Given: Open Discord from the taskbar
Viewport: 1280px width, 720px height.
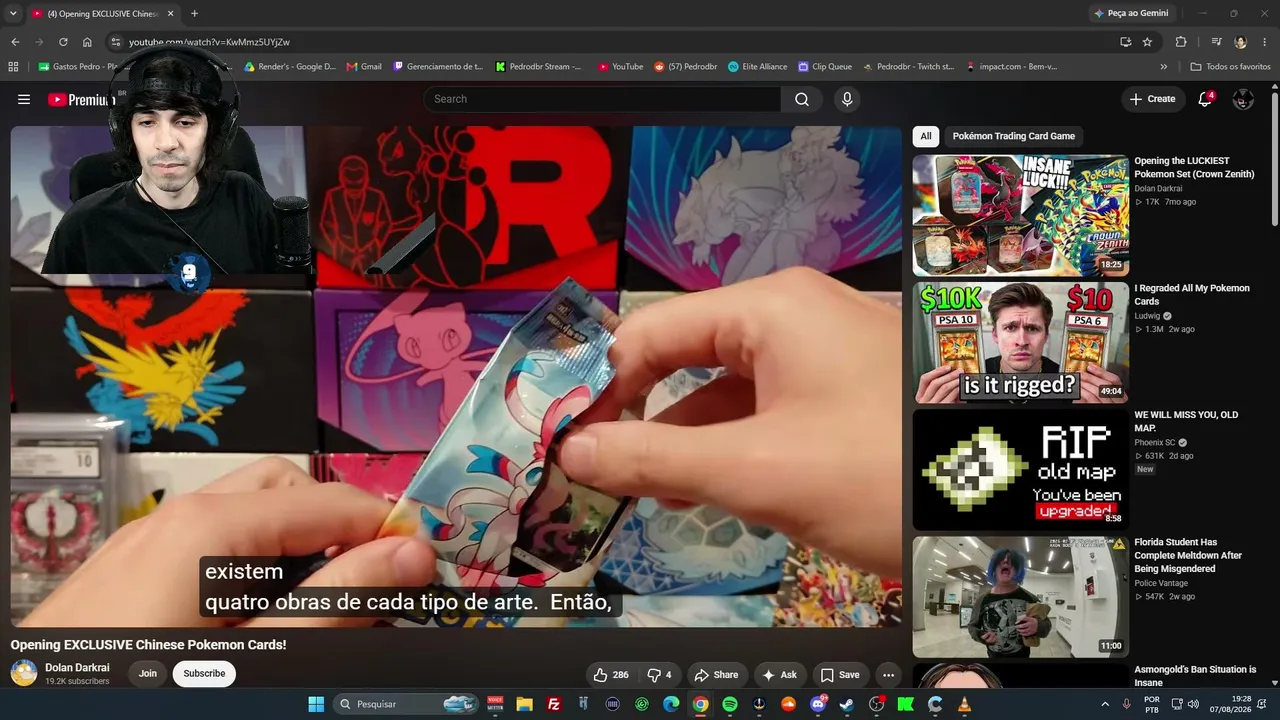Looking at the screenshot, I should [818, 704].
